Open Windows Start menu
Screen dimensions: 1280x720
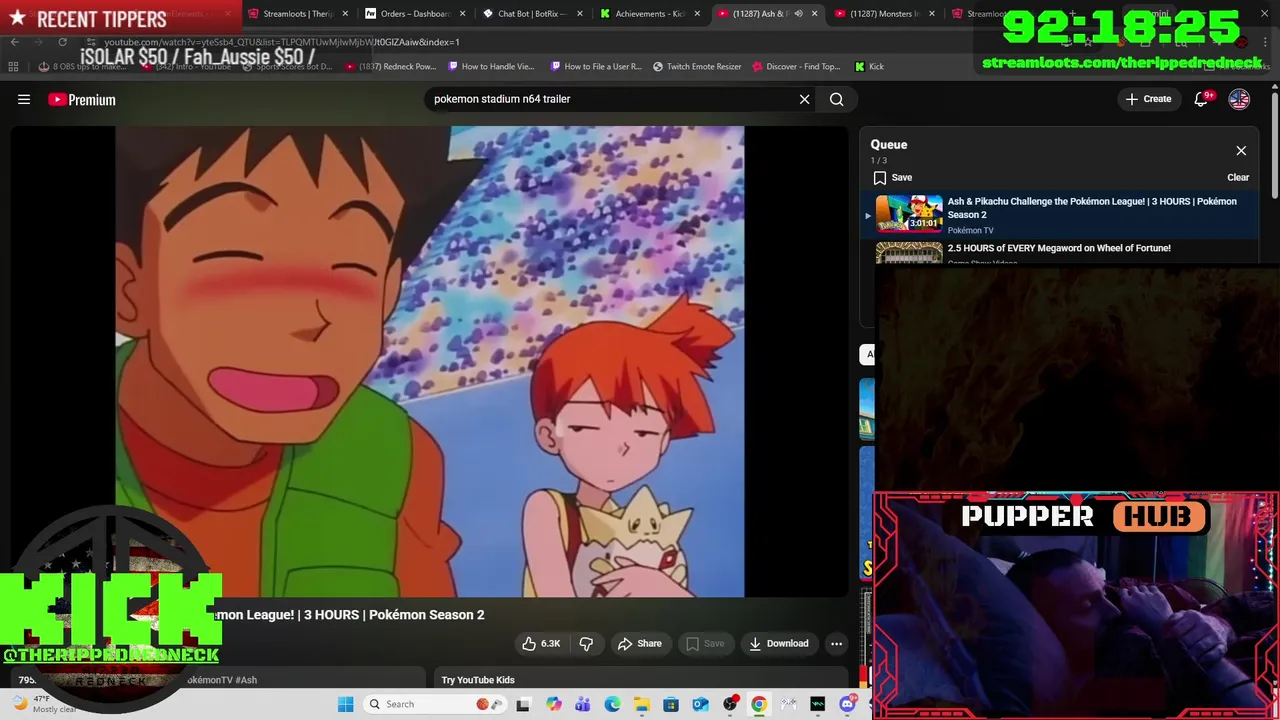[345, 704]
